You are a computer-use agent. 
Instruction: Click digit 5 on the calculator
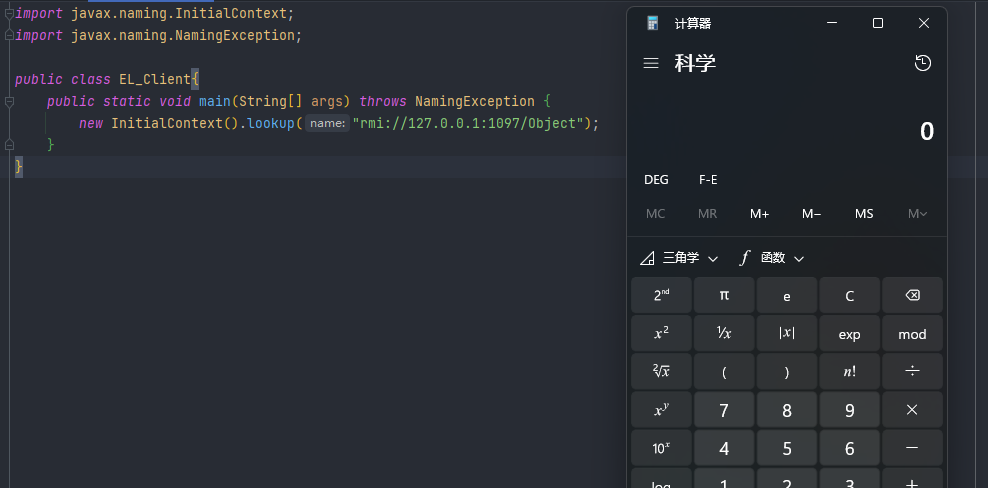787,448
